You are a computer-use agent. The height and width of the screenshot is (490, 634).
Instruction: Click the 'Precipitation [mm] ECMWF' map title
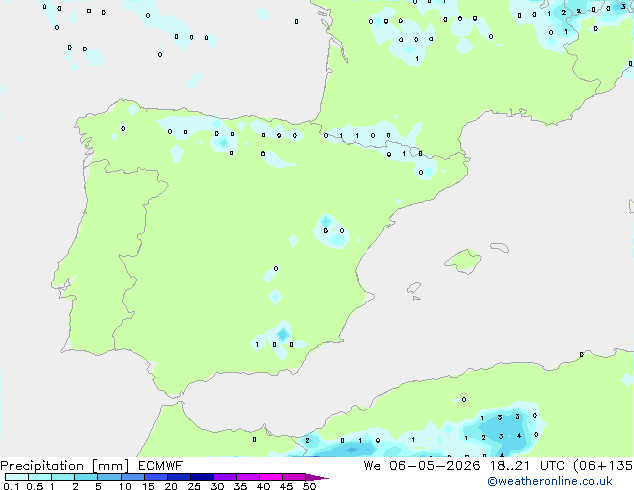click(92, 466)
